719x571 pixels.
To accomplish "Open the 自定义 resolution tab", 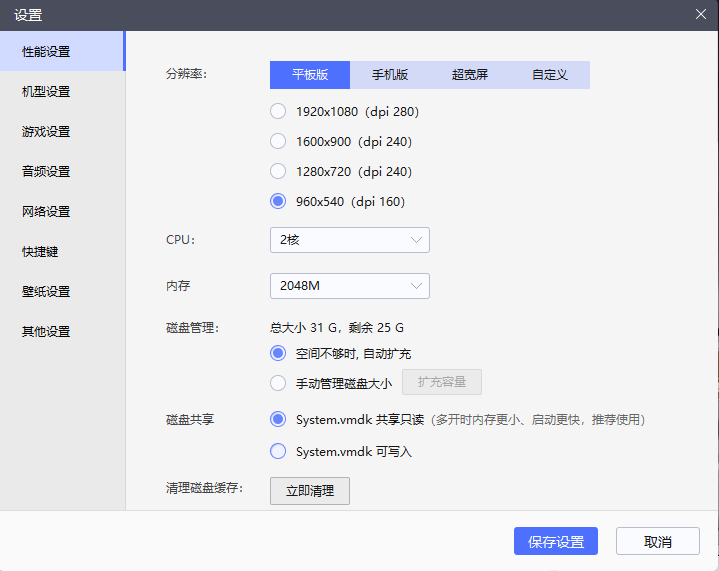I will [550, 75].
